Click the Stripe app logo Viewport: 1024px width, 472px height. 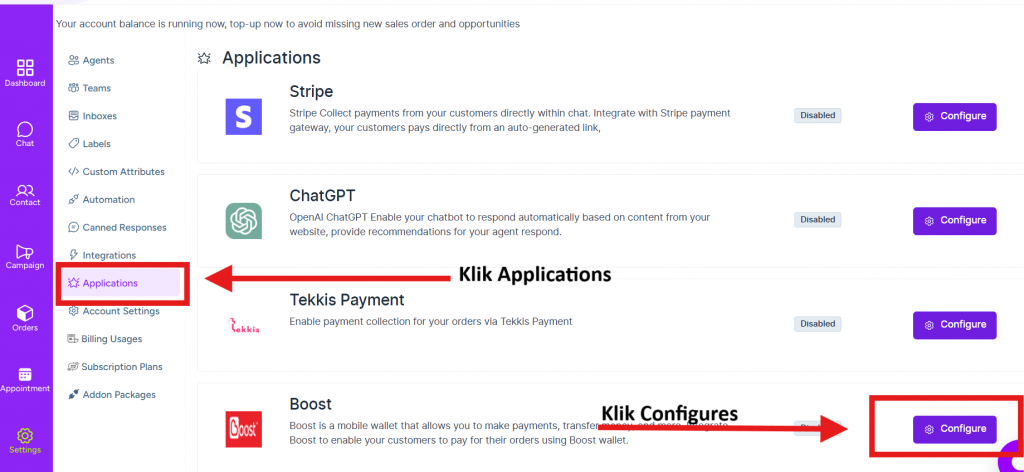point(243,116)
